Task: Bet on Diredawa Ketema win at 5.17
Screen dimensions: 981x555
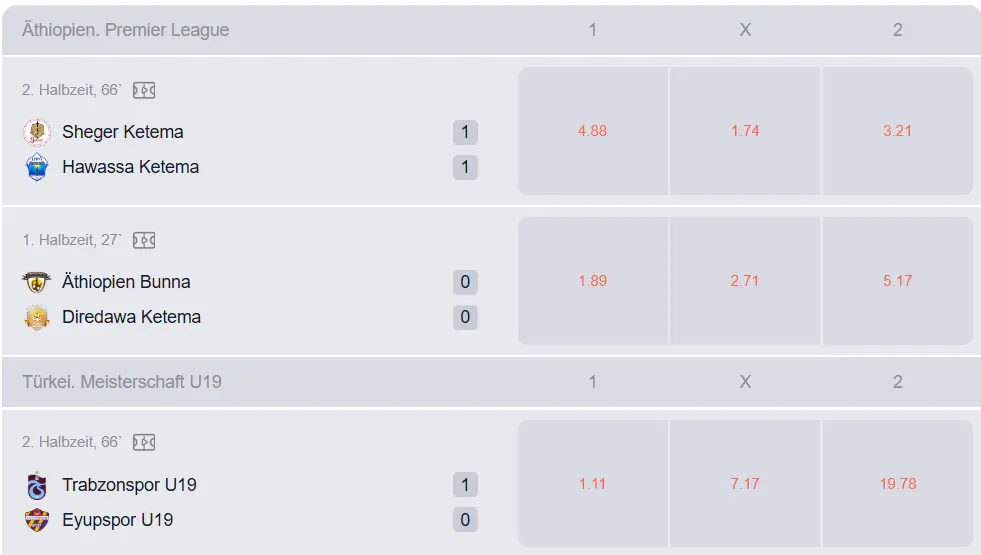Action: coord(897,281)
